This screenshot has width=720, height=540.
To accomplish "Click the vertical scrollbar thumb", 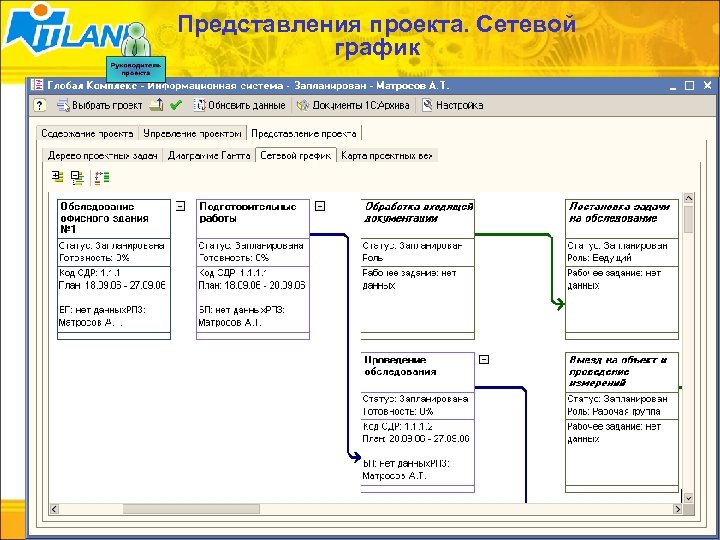I will pos(688,219).
